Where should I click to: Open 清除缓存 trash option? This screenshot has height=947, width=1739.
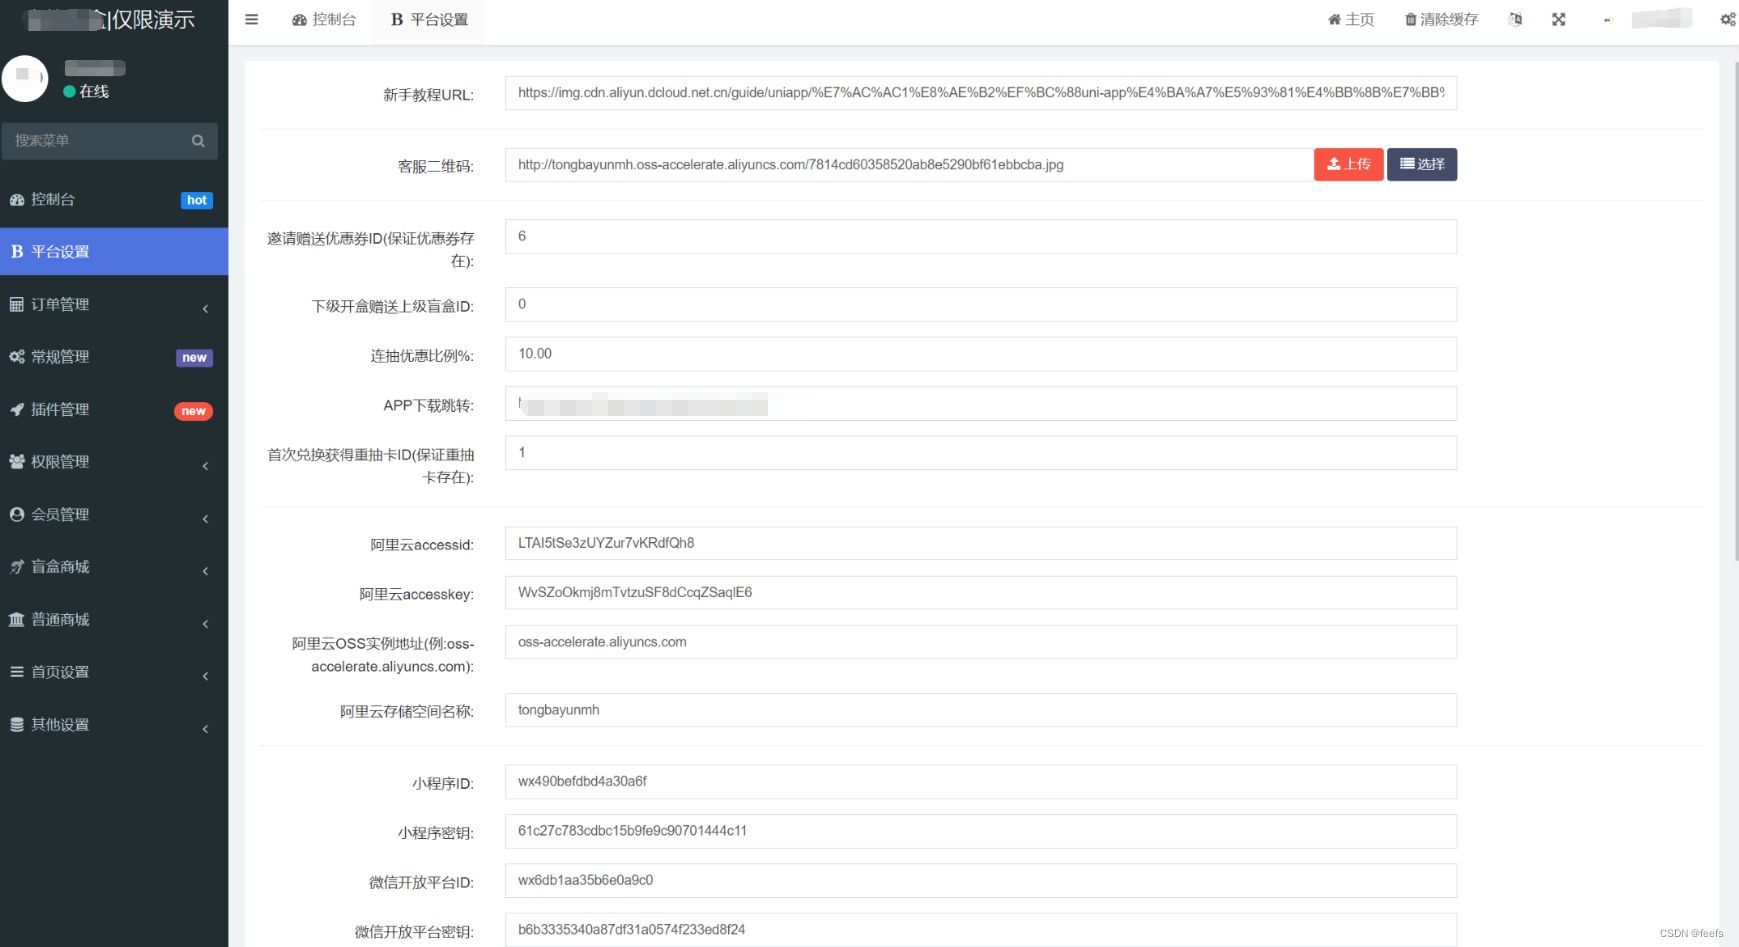click(x=1441, y=20)
